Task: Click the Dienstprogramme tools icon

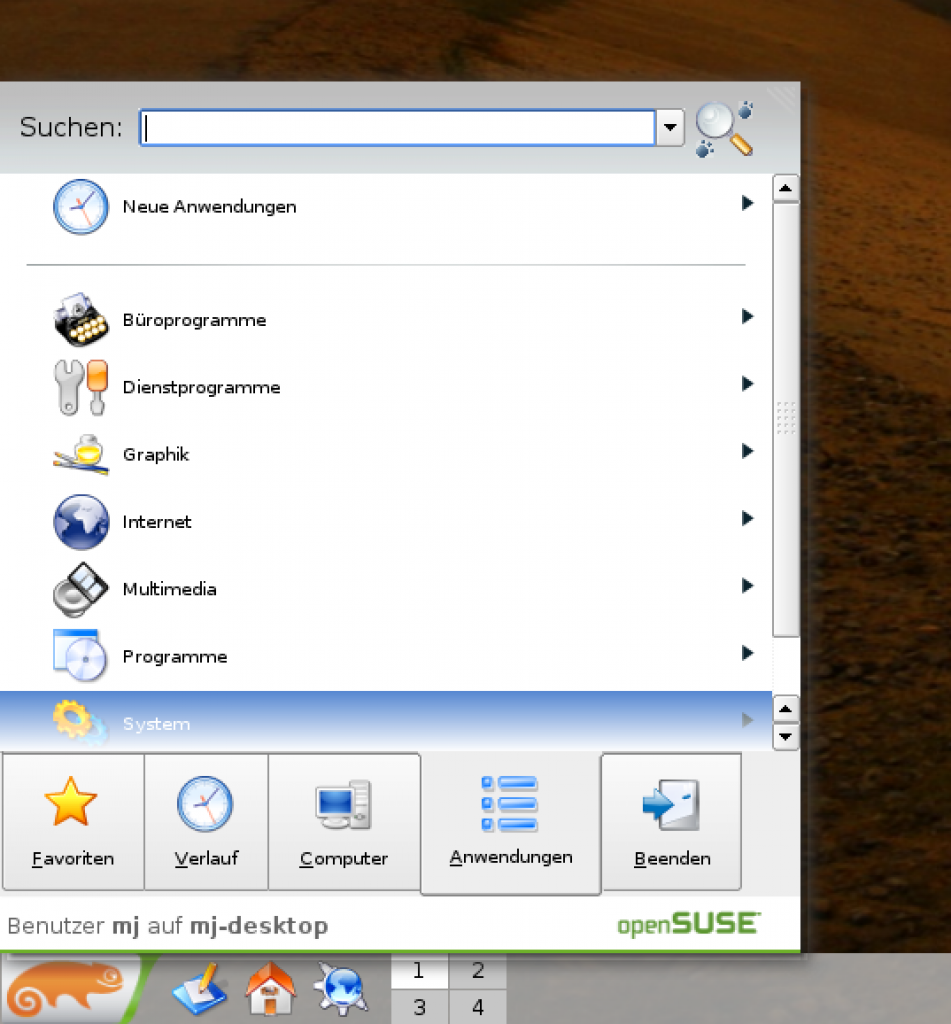Action: 81,387
